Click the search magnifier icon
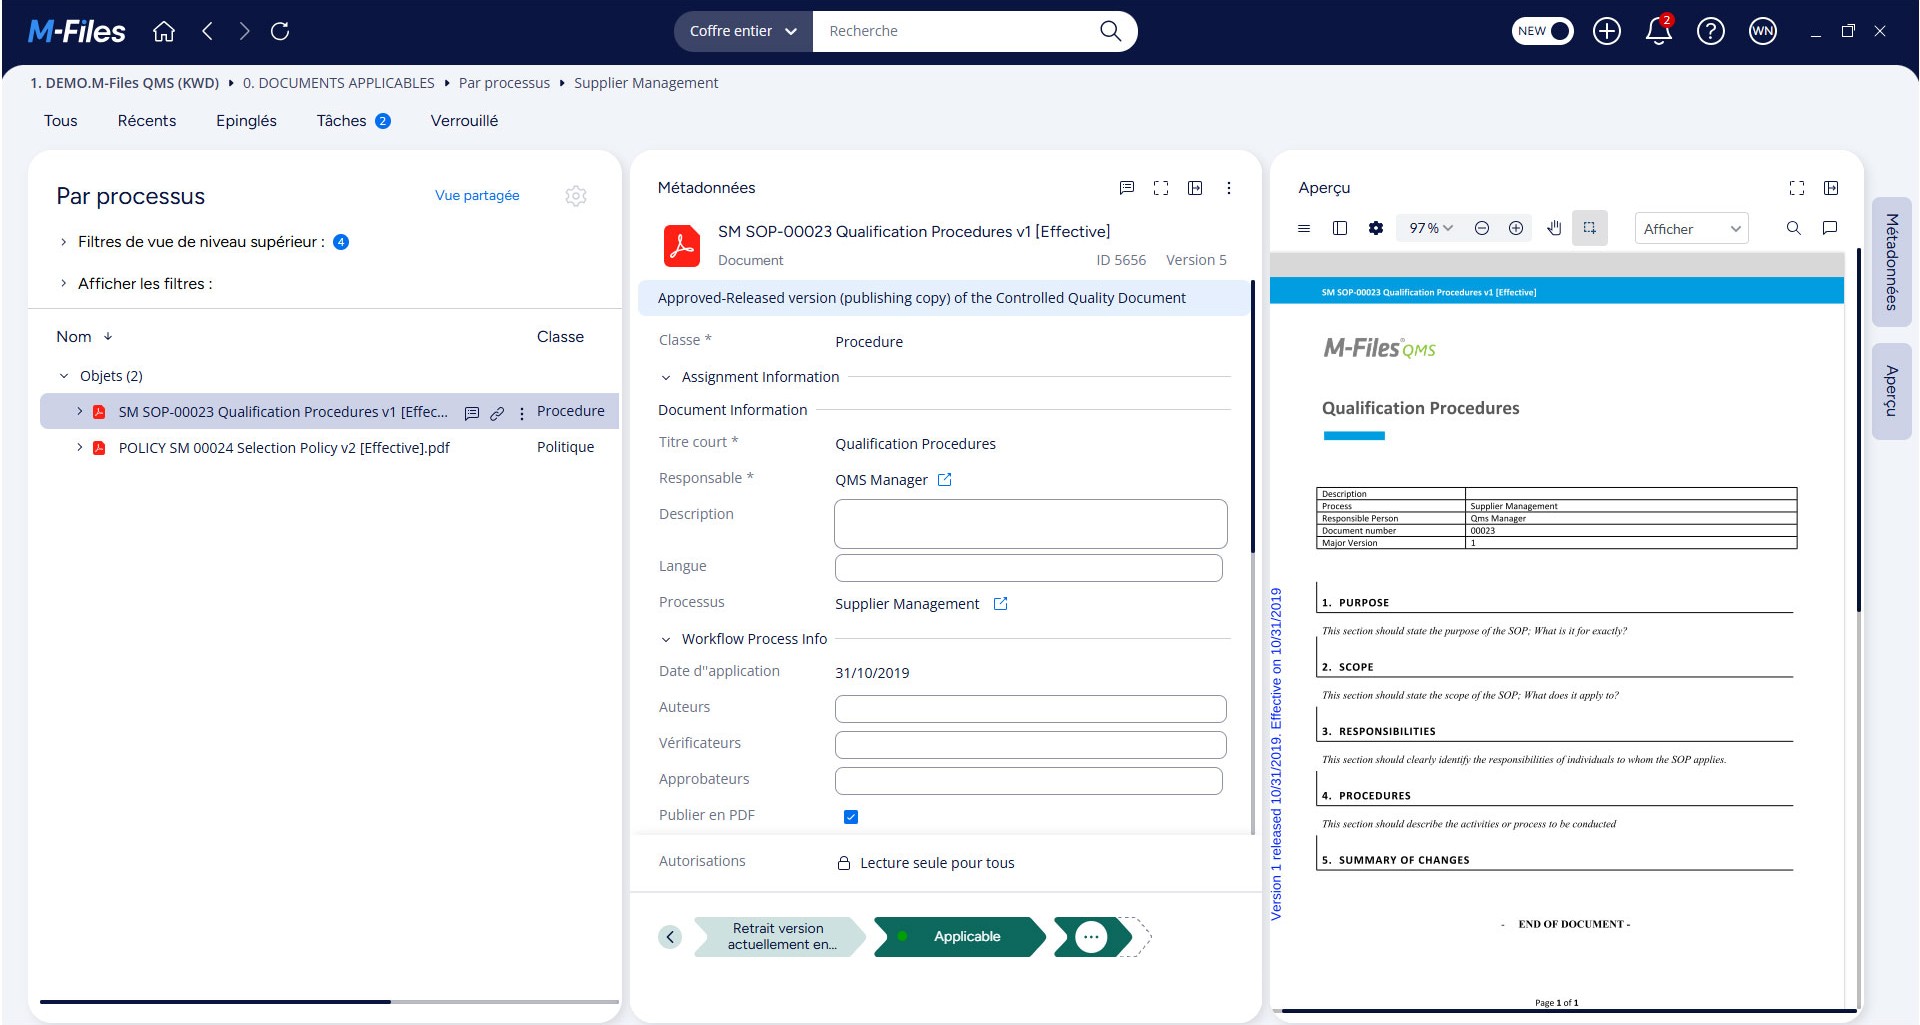Image resolution: width=1920 pixels, height=1025 pixels. click(x=1110, y=31)
